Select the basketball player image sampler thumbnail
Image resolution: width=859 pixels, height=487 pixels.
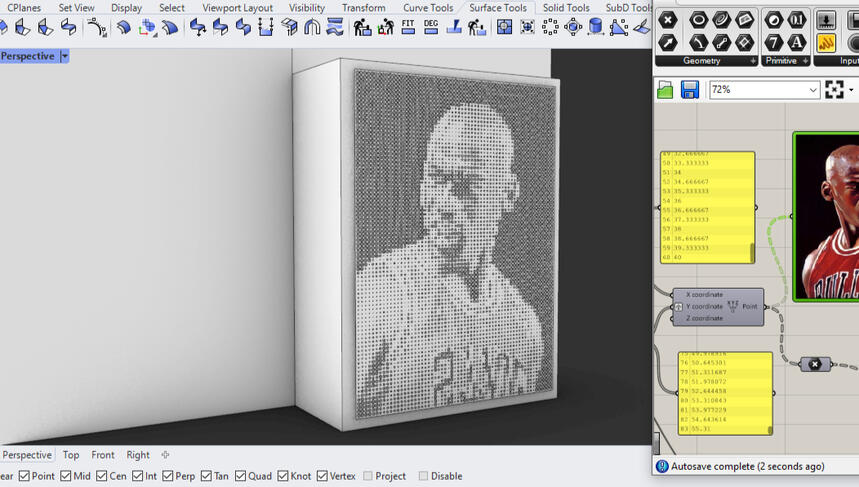click(x=826, y=217)
